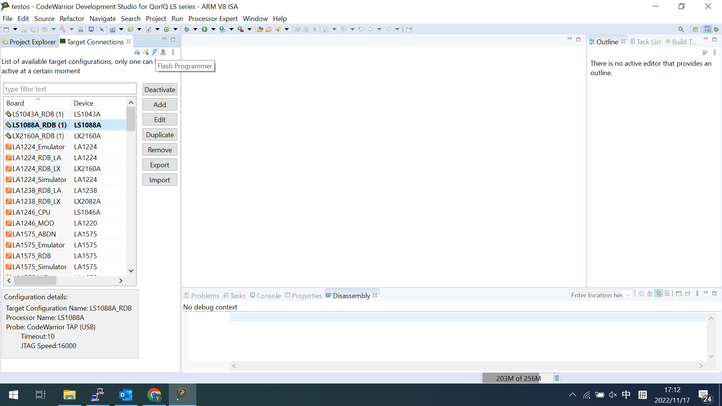Click the Import button
The width and height of the screenshot is (722, 406).
click(x=160, y=180)
